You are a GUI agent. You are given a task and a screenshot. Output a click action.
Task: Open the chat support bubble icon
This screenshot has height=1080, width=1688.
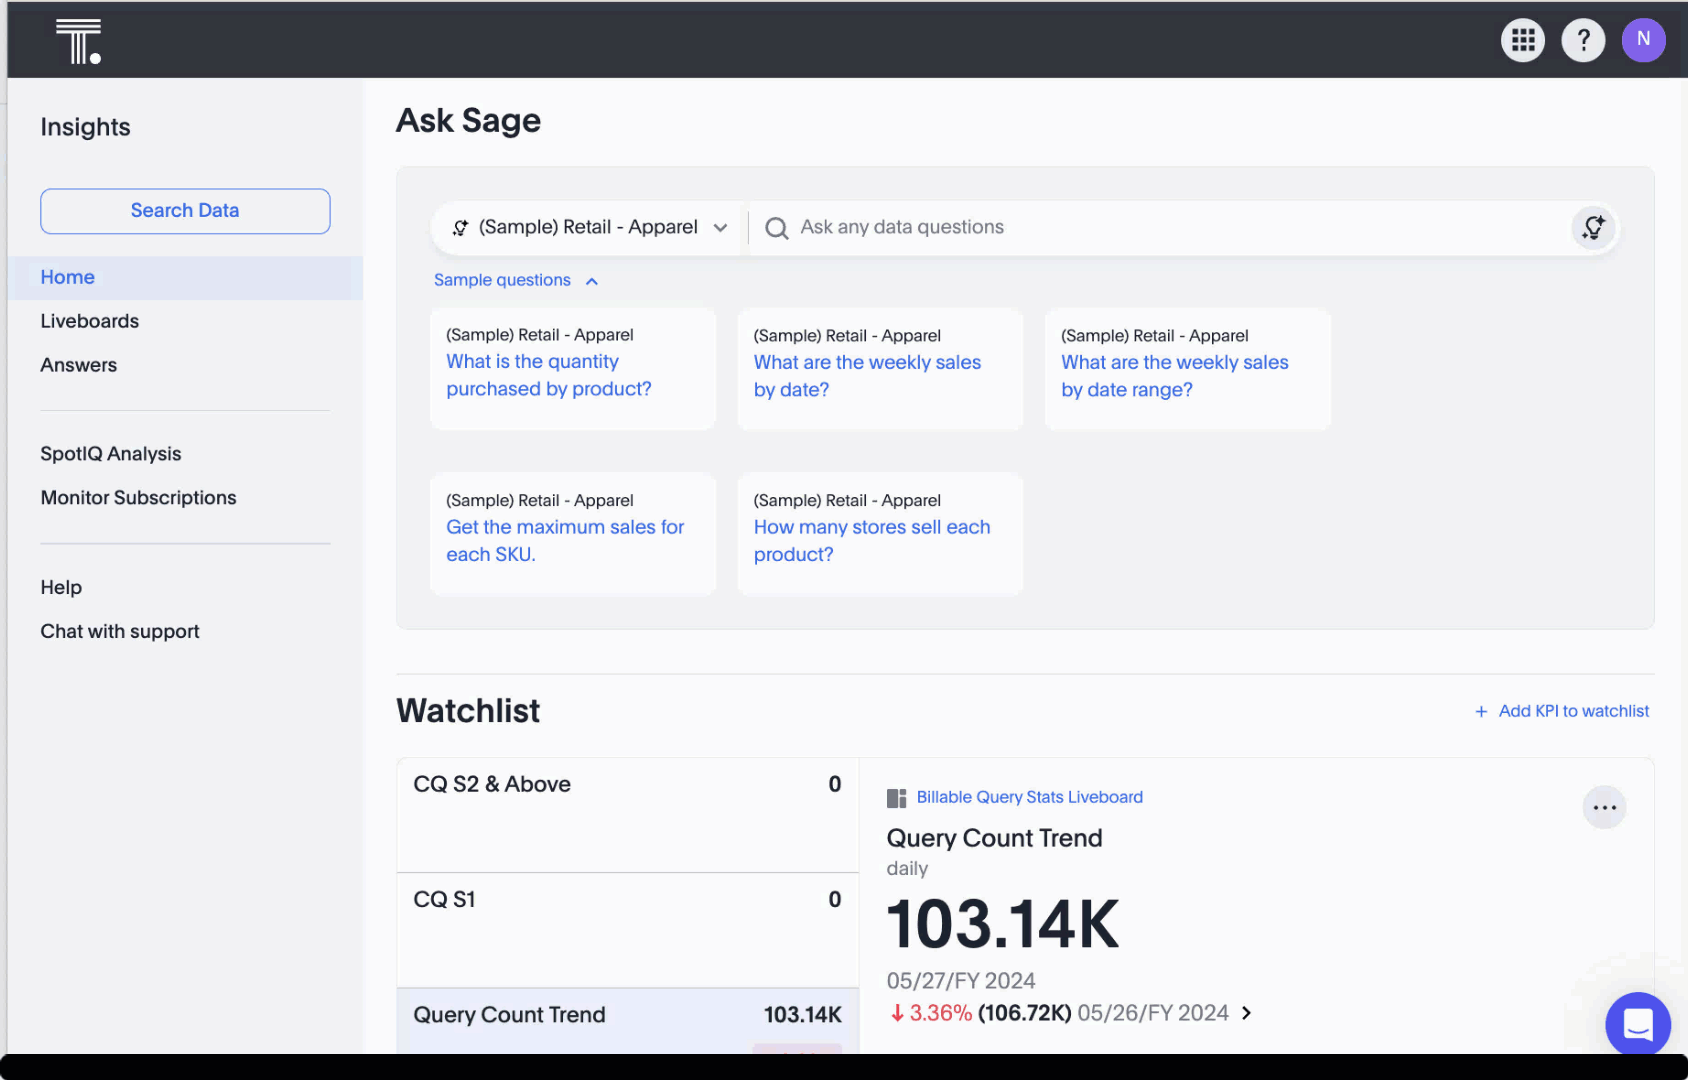click(1637, 1024)
